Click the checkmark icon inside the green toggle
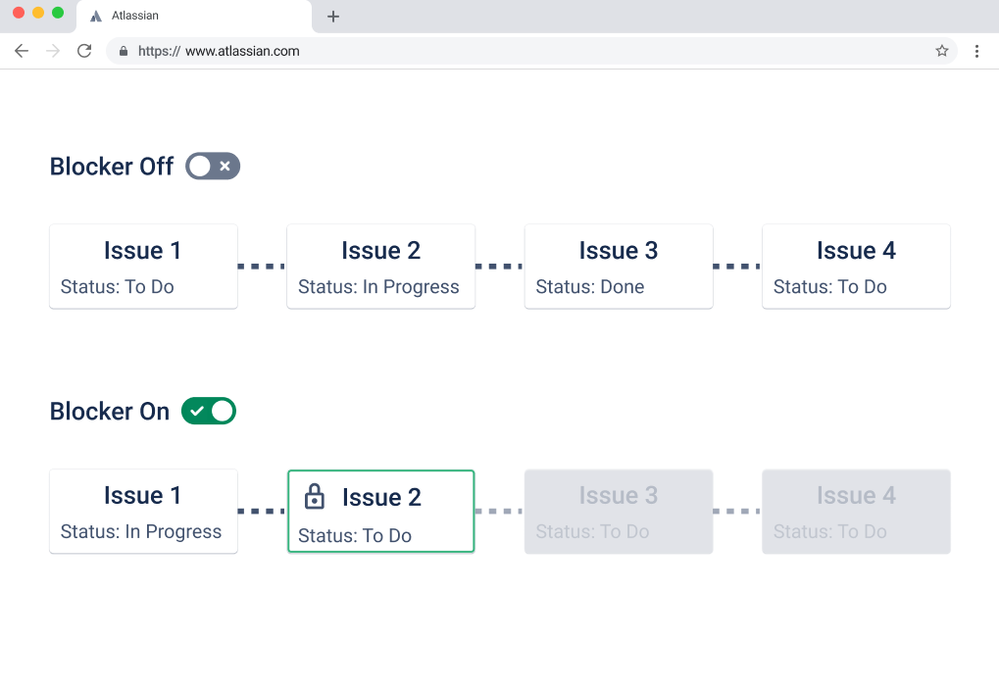This screenshot has height=690, width=999. pyautogui.click(x=197, y=411)
